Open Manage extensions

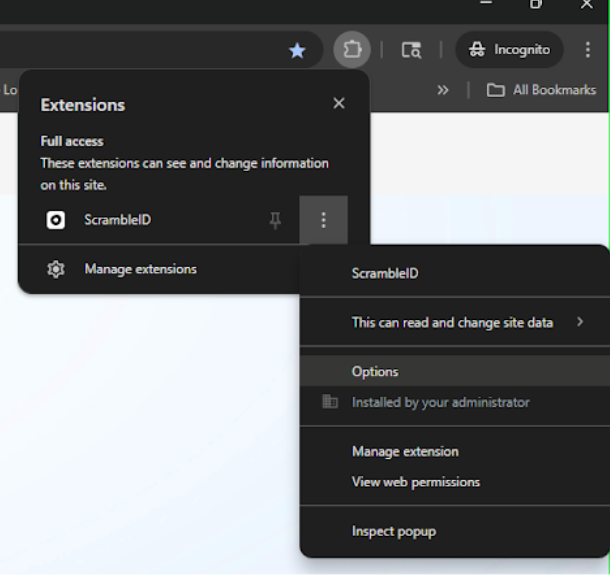tap(159, 269)
